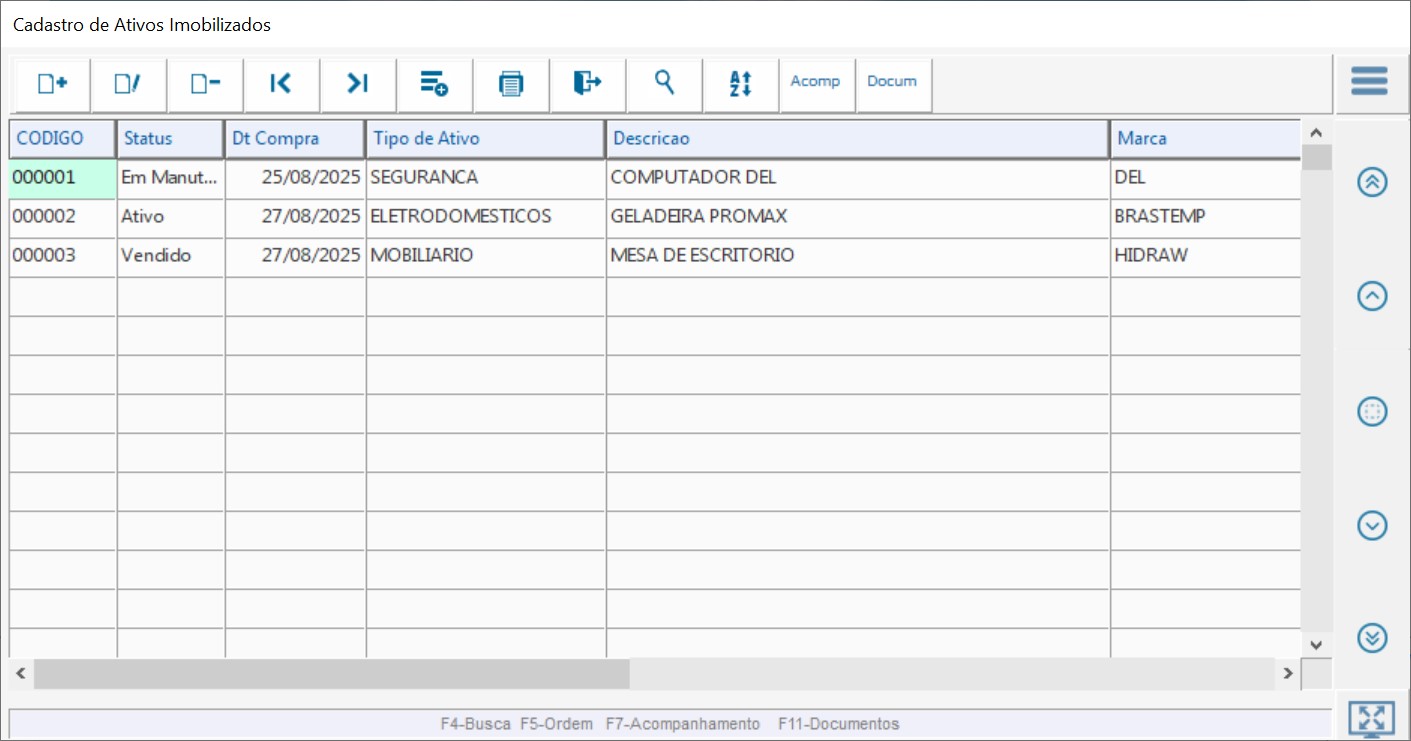Click the print icon
Image resolution: width=1411 pixels, height=741 pixels.
(x=511, y=84)
